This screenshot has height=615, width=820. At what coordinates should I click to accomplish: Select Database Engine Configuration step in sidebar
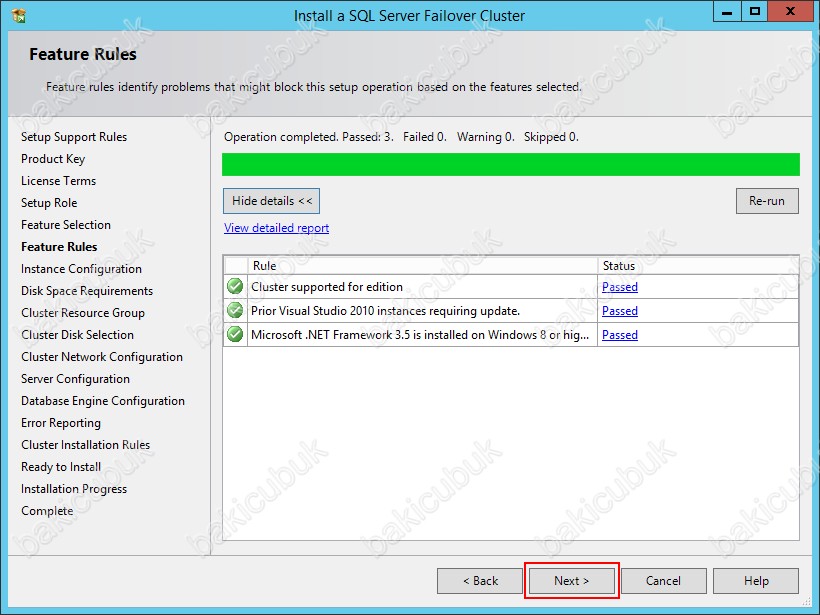(103, 401)
